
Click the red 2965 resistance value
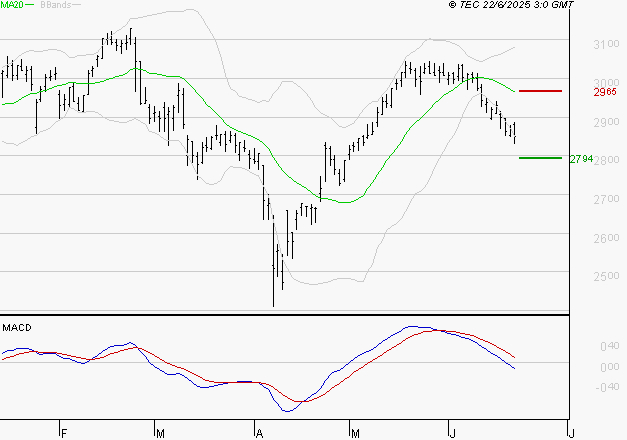[605, 92]
